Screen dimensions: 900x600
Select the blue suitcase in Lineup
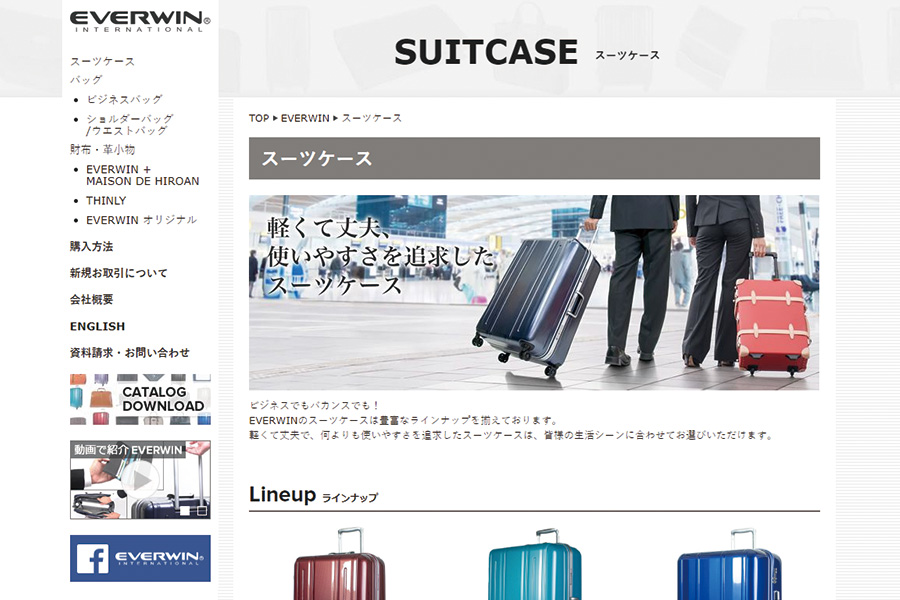[x=729, y=564]
